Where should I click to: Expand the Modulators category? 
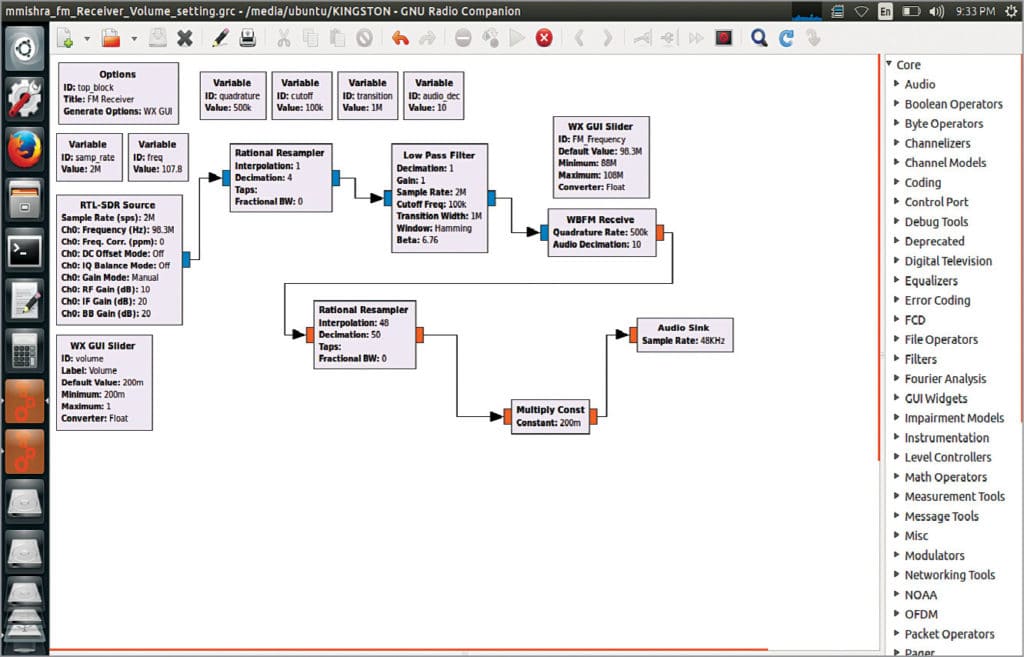934,555
